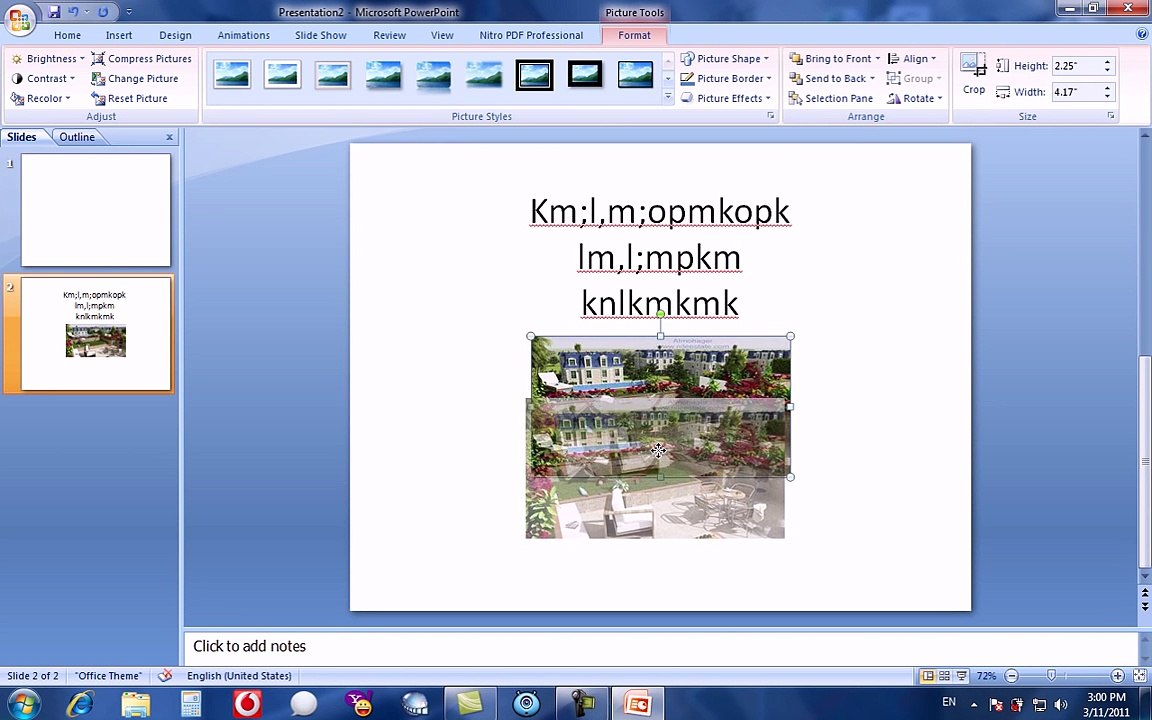1152x720 pixels.
Task: Switch to Normal view
Action: pyautogui.click(x=928, y=676)
